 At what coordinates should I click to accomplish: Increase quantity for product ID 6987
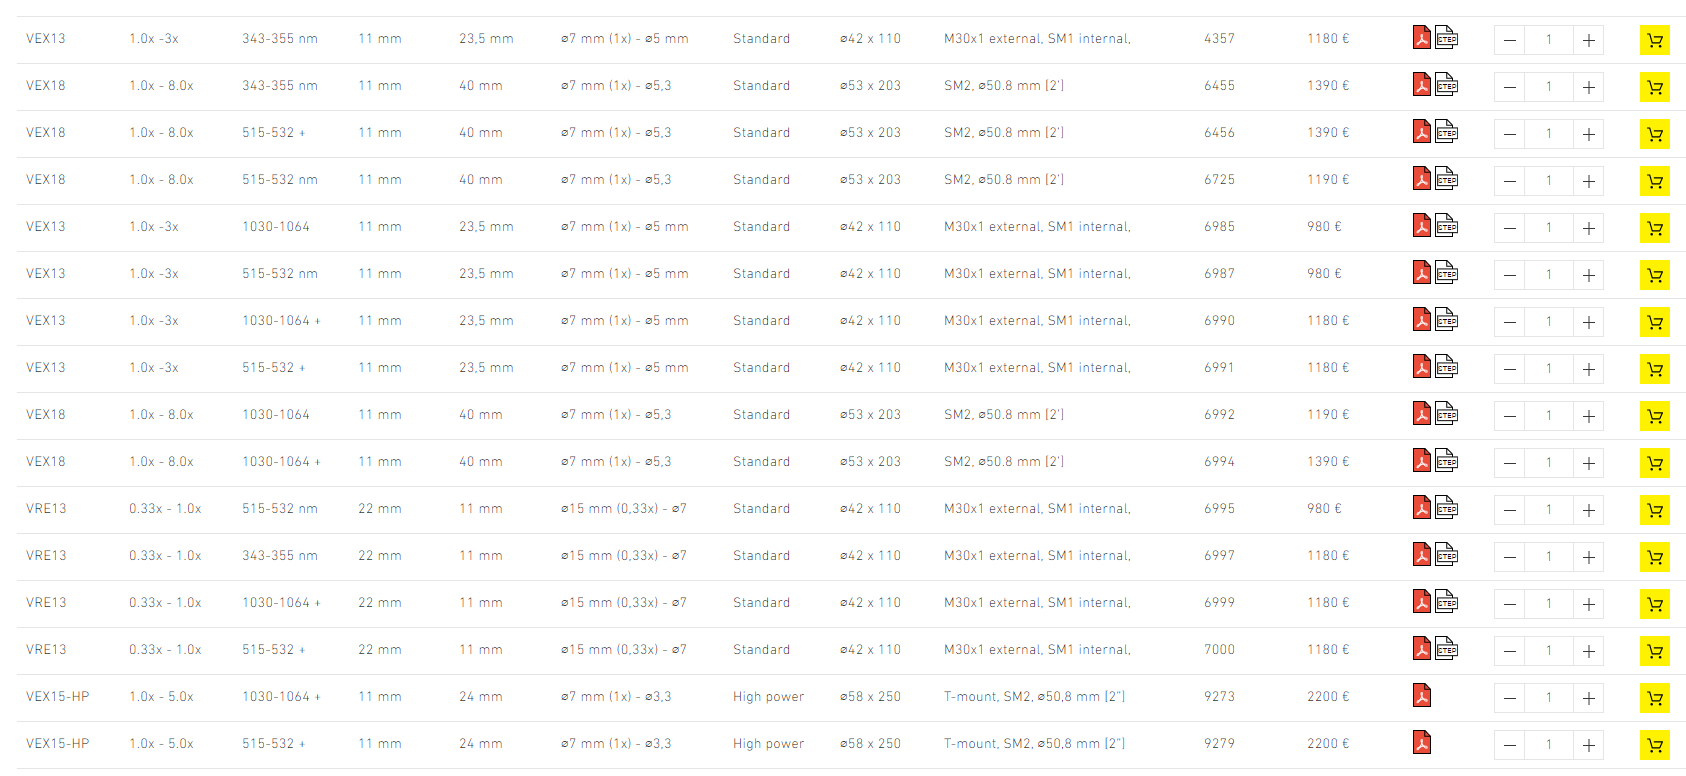click(x=1588, y=275)
